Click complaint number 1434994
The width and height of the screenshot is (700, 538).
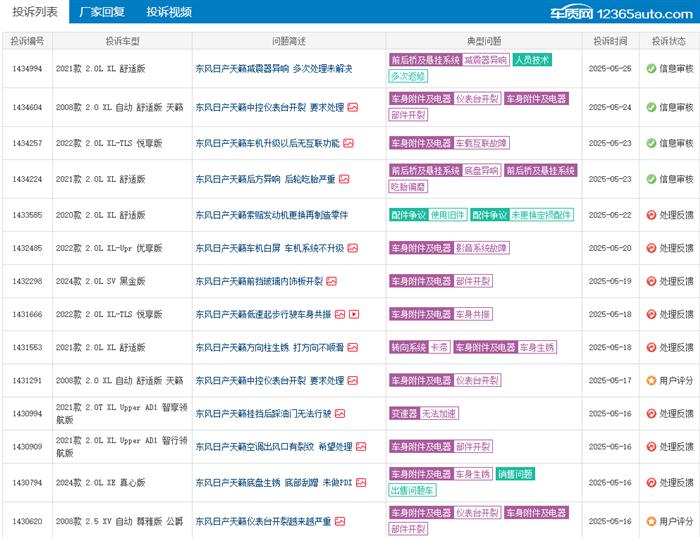pos(27,69)
